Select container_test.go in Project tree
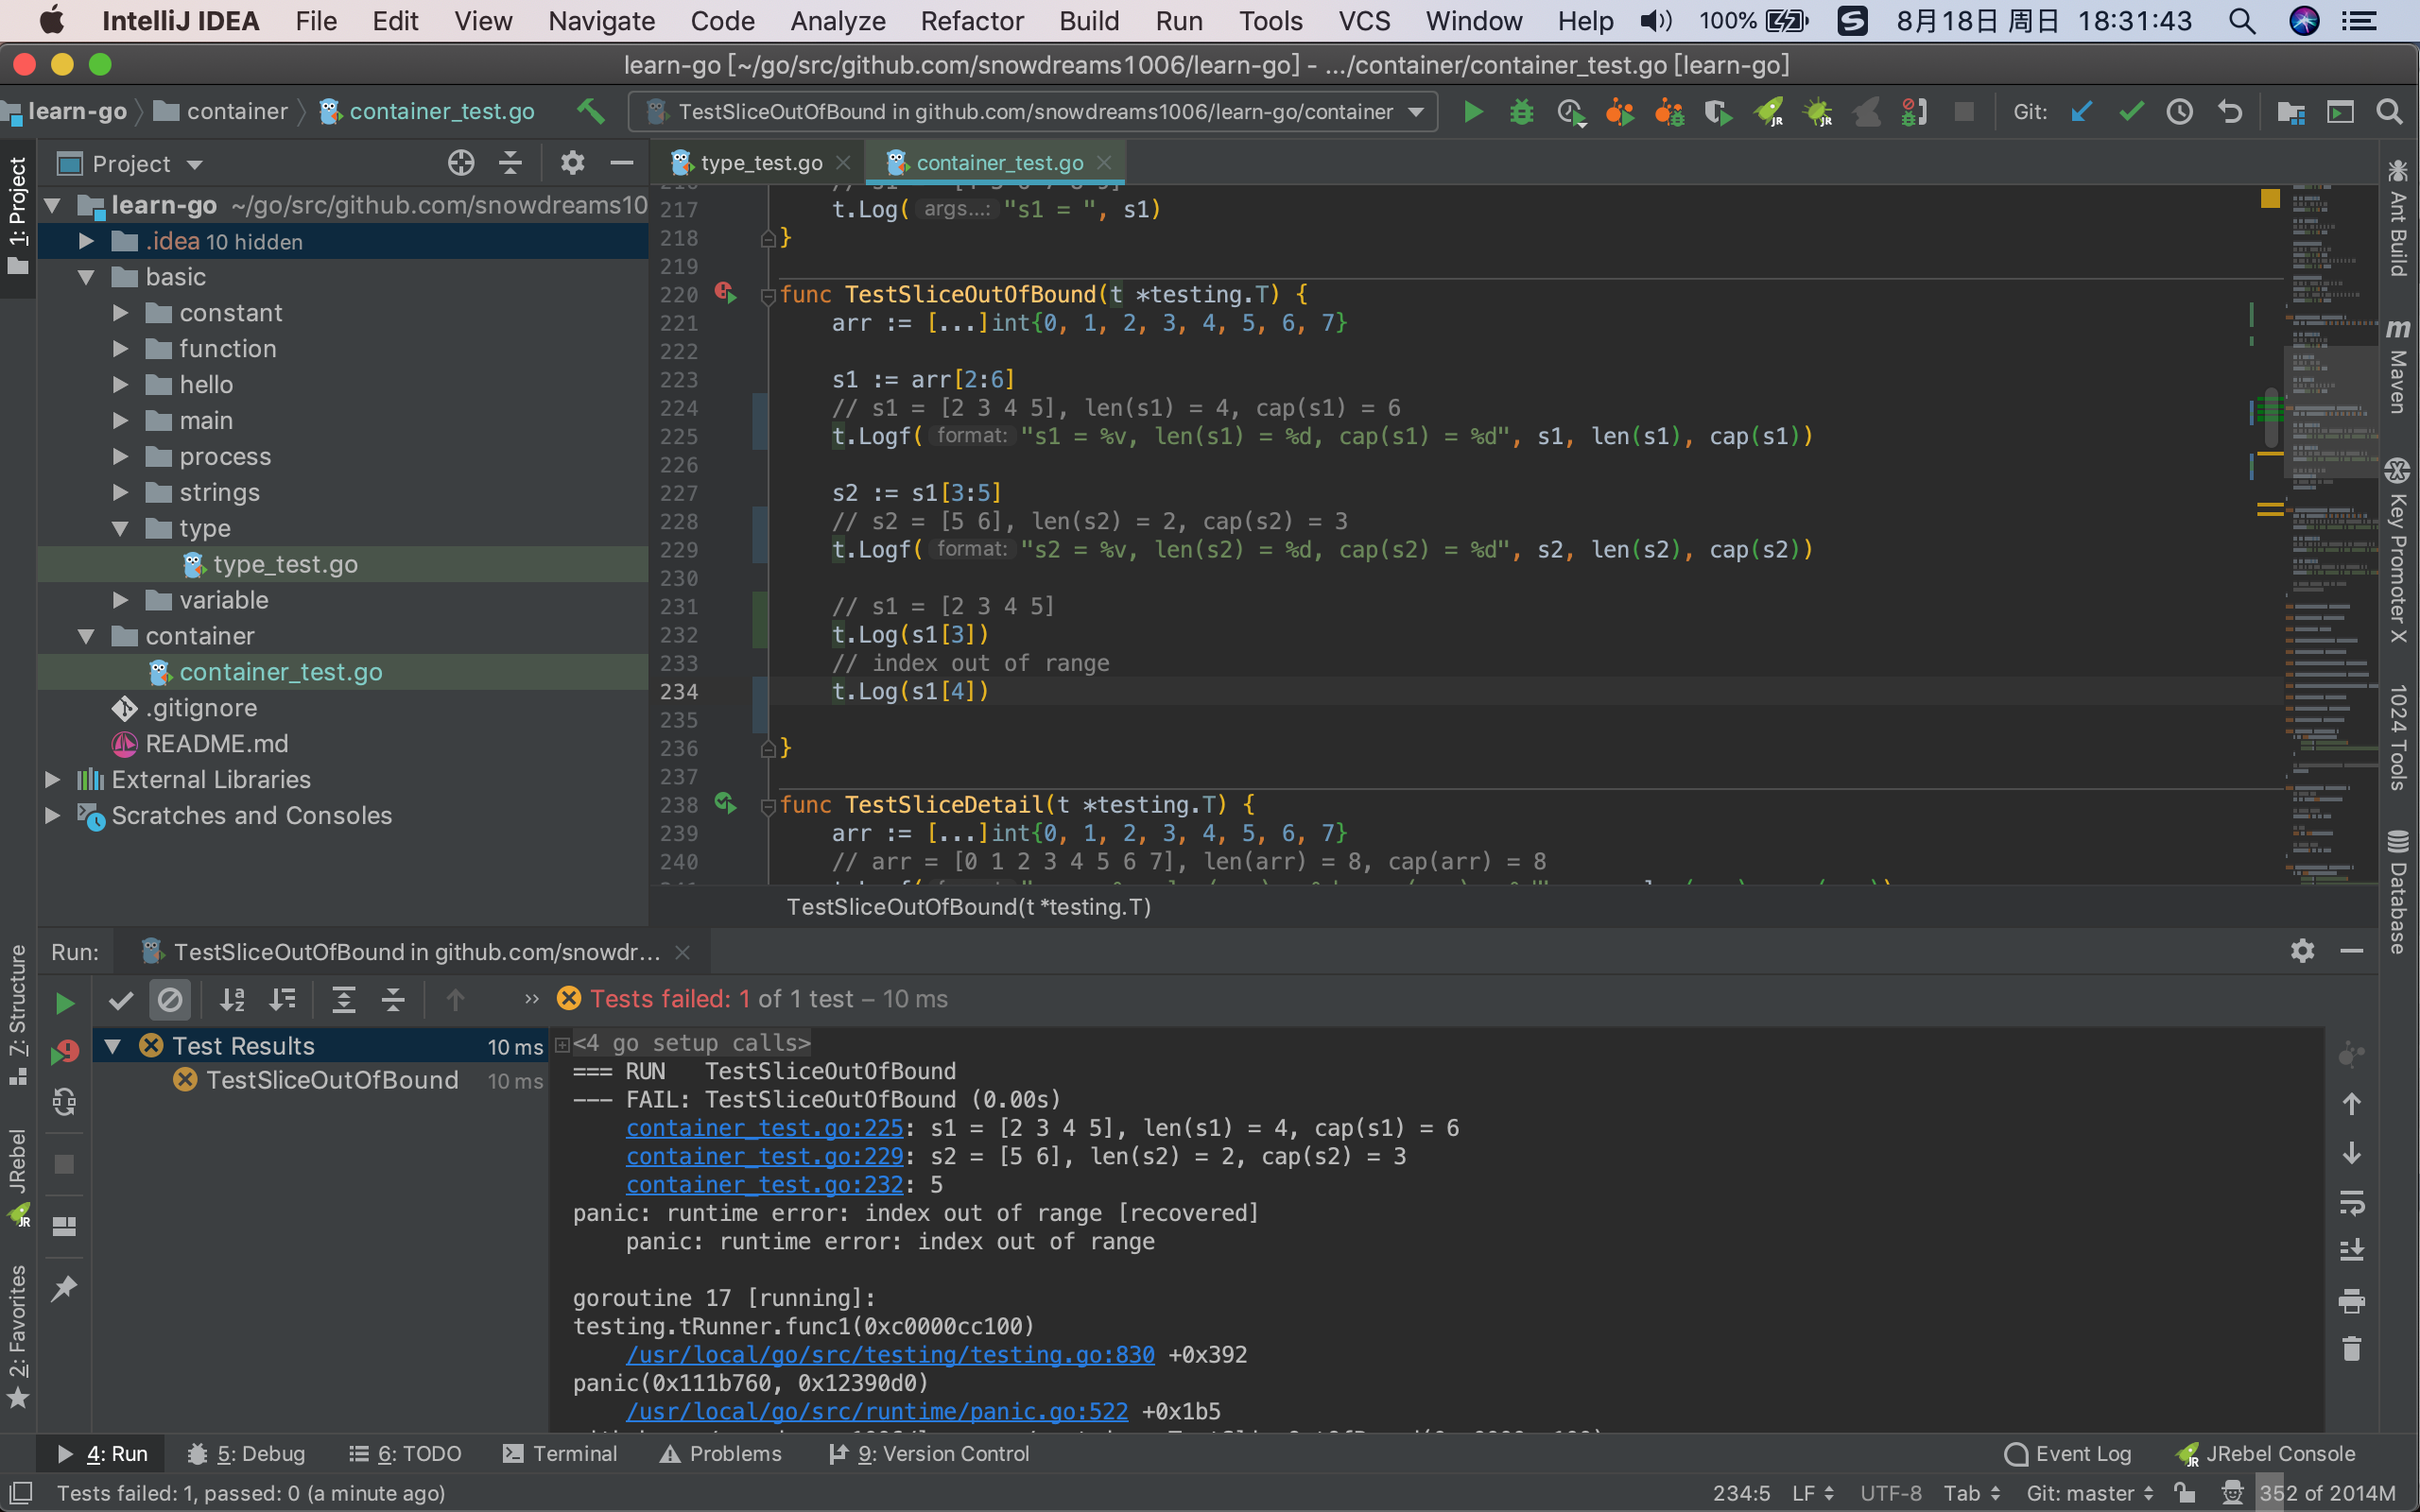This screenshot has height=1512, width=2420. click(281, 671)
